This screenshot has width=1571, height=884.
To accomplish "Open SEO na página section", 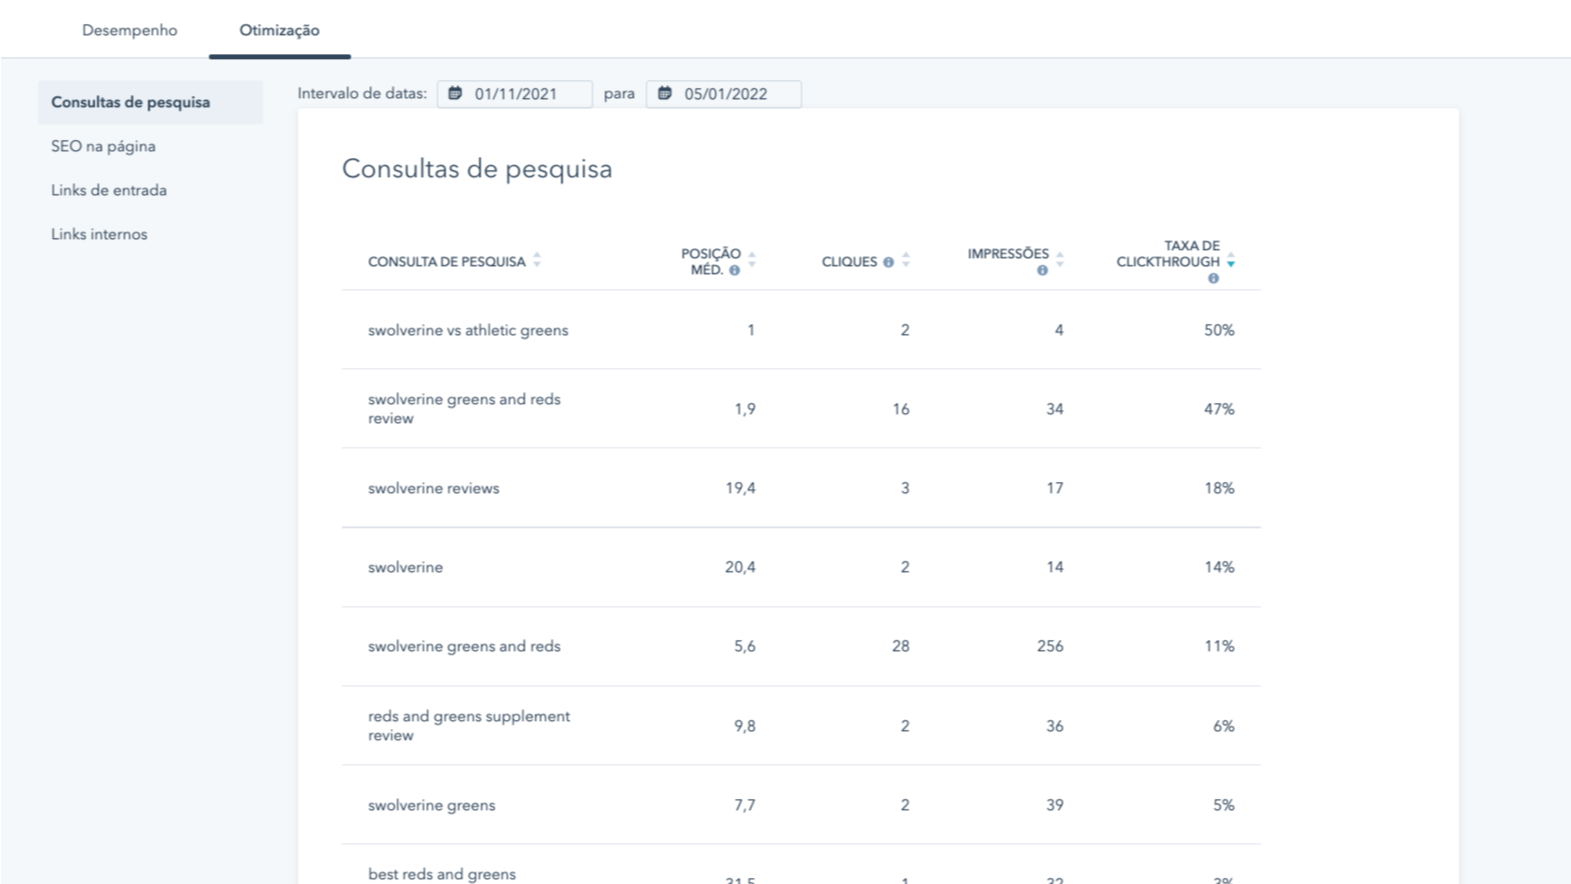I will [x=103, y=146].
